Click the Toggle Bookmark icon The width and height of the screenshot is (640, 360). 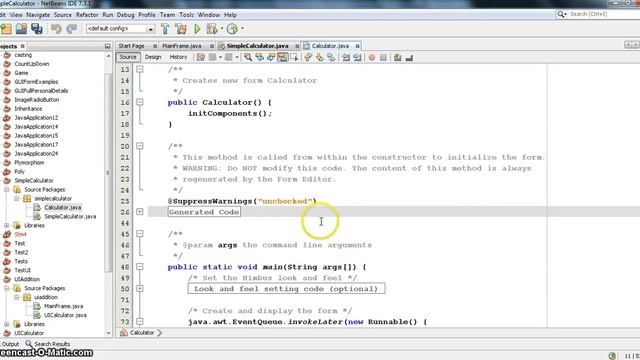331,58
